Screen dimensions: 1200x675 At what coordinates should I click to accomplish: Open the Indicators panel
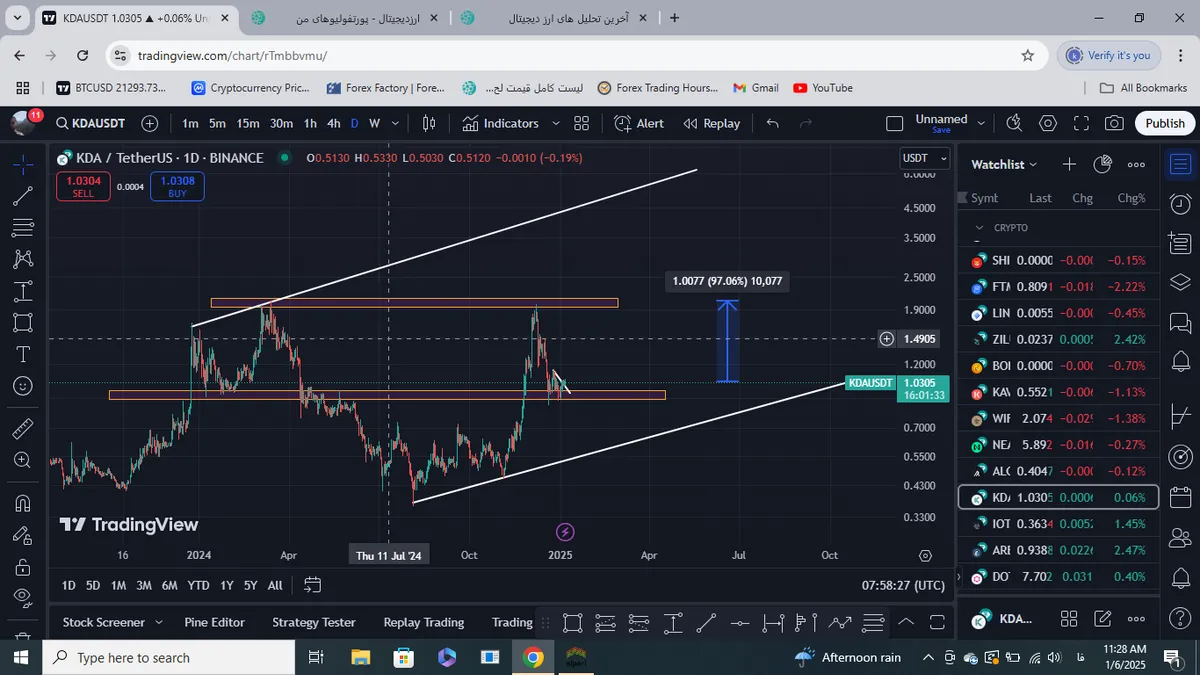(500, 123)
